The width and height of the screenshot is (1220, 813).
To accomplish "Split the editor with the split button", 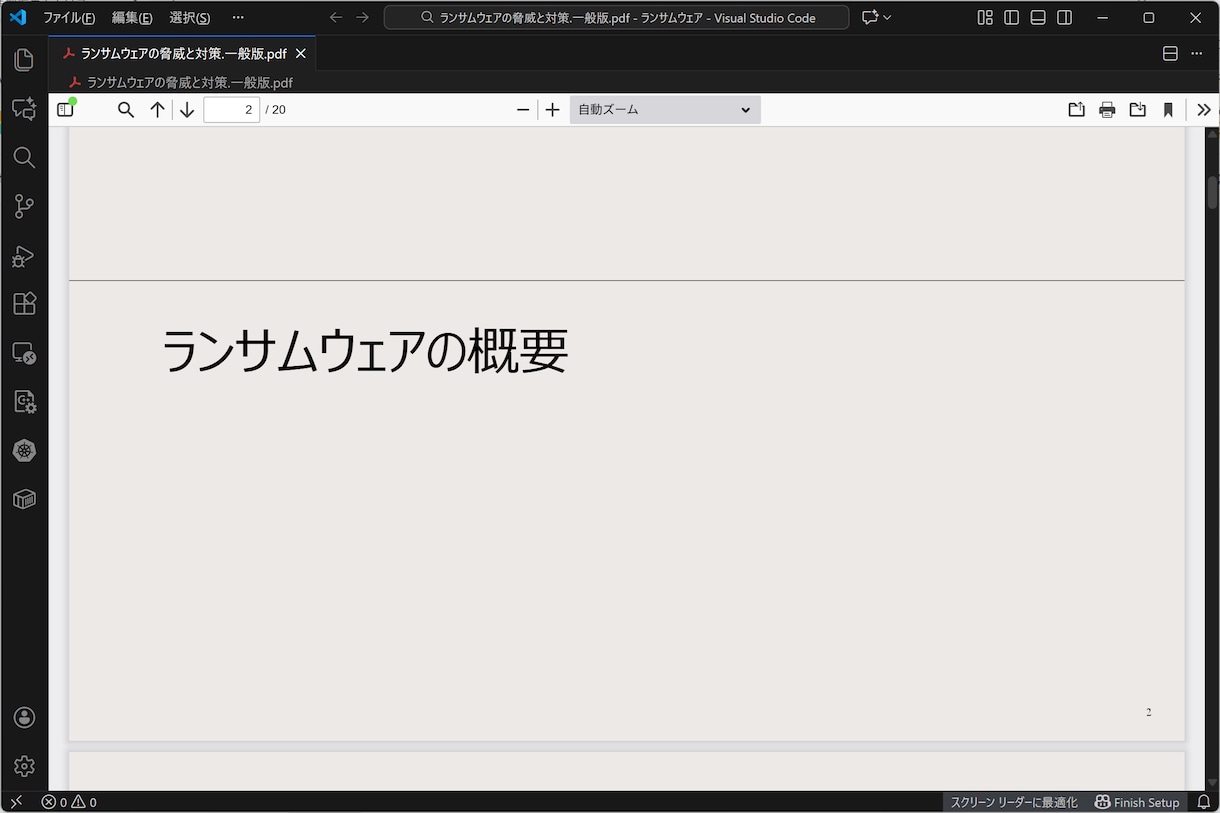I will (x=1170, y=54).
